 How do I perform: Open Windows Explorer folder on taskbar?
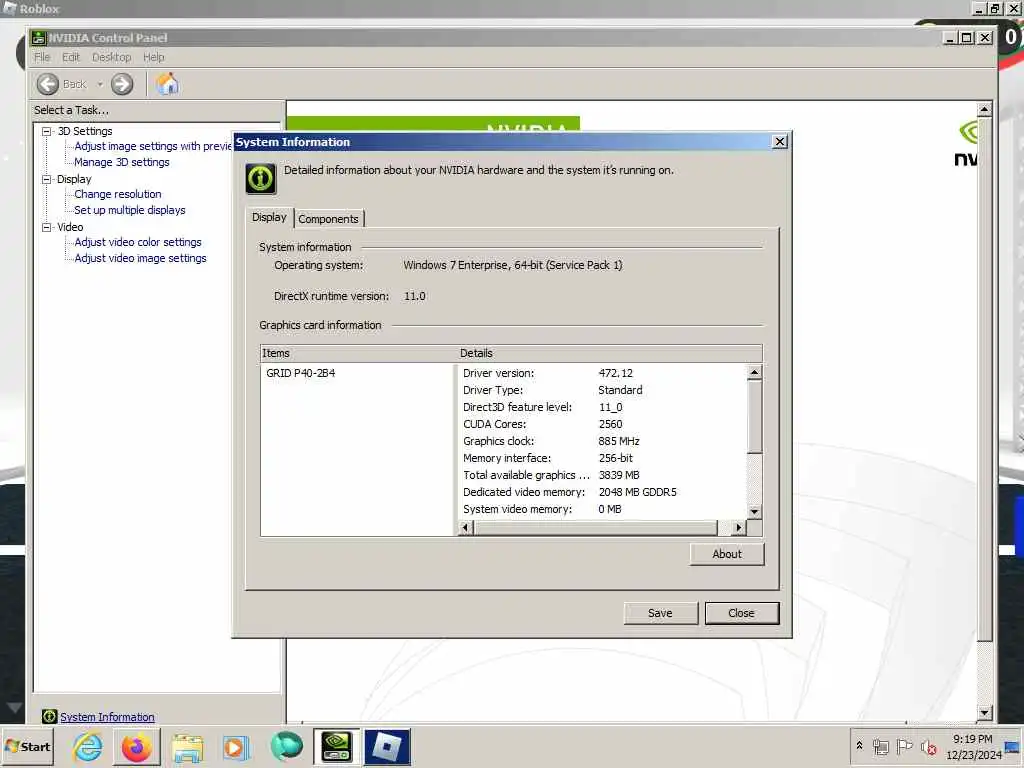(x=187, y=747)
